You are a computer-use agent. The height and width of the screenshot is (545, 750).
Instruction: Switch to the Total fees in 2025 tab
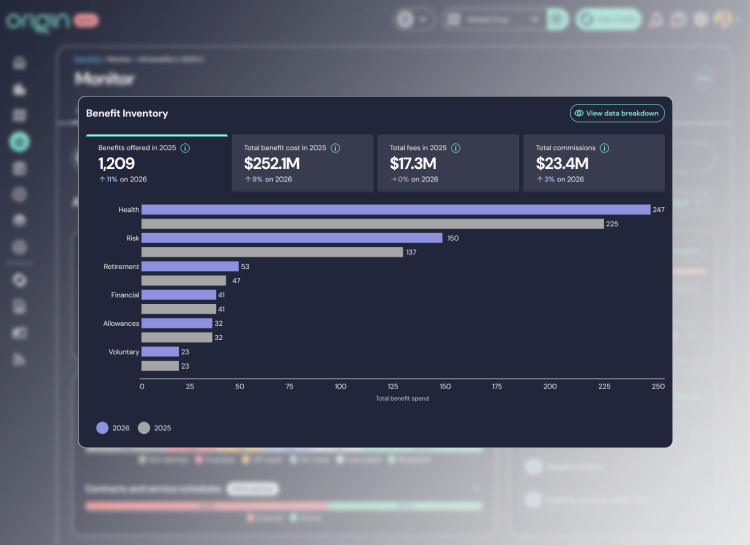pyautogui.click(x=448, y=163)
